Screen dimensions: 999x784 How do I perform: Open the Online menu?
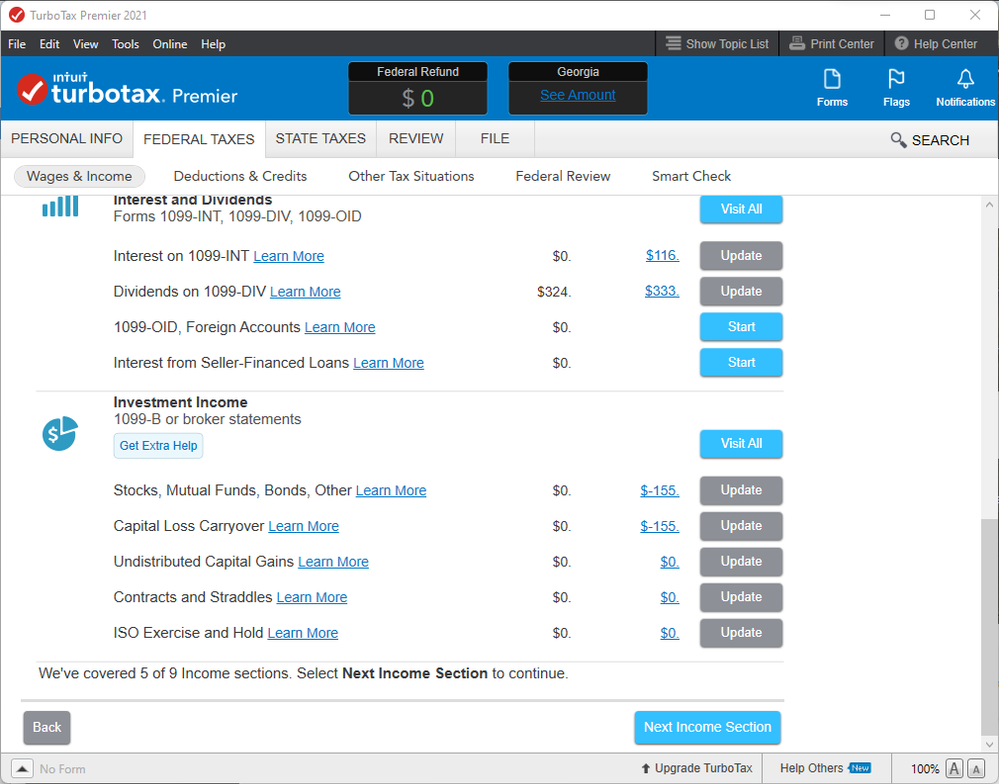169,44
